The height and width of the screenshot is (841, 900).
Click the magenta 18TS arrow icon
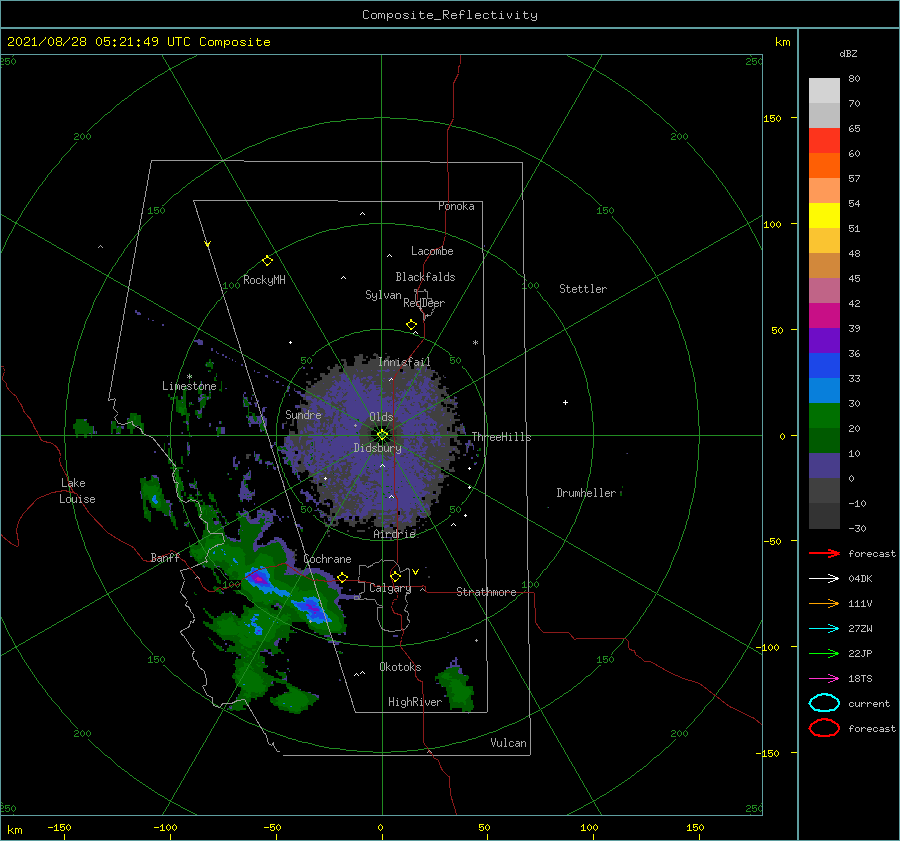(824, 679)
